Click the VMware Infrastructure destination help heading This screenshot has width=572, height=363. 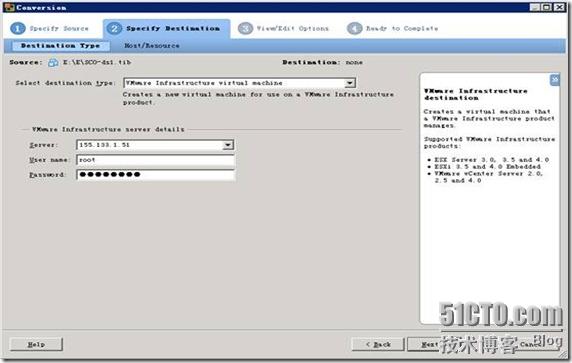tap(475, 94)
